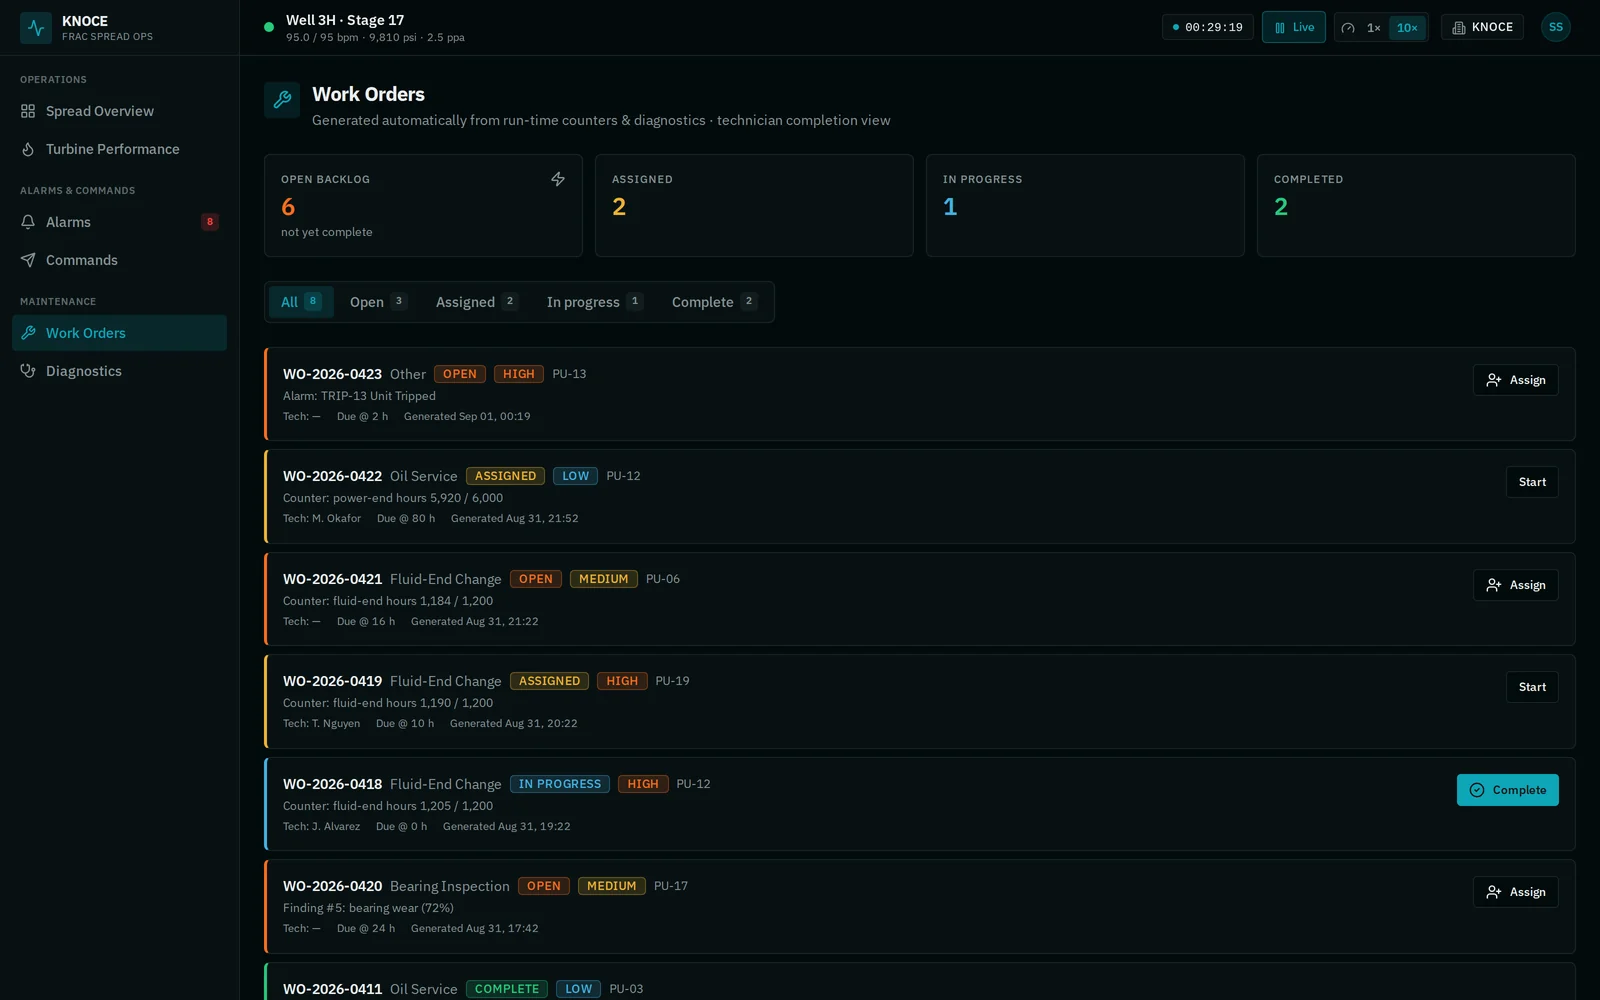
Task: Click 'Tech: T. Nguyen' text
Action: point(321,723)
